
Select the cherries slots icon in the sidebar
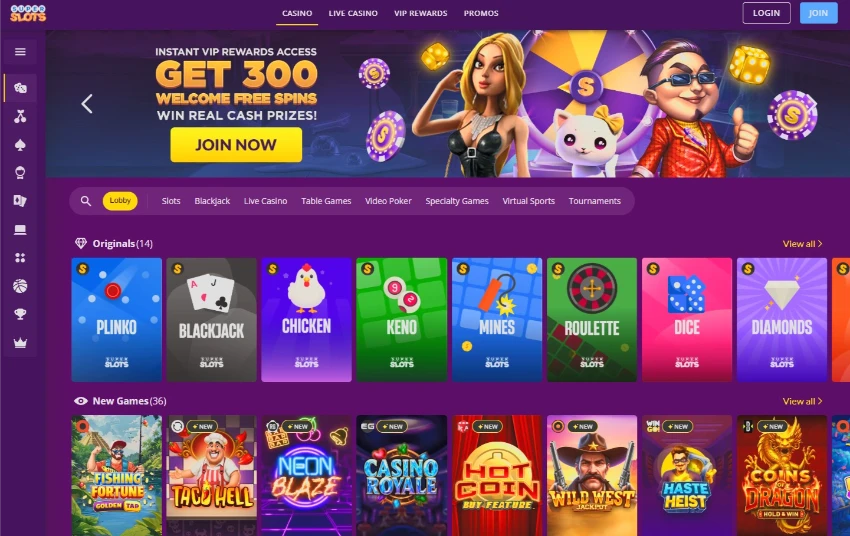[x=20, y=117]
